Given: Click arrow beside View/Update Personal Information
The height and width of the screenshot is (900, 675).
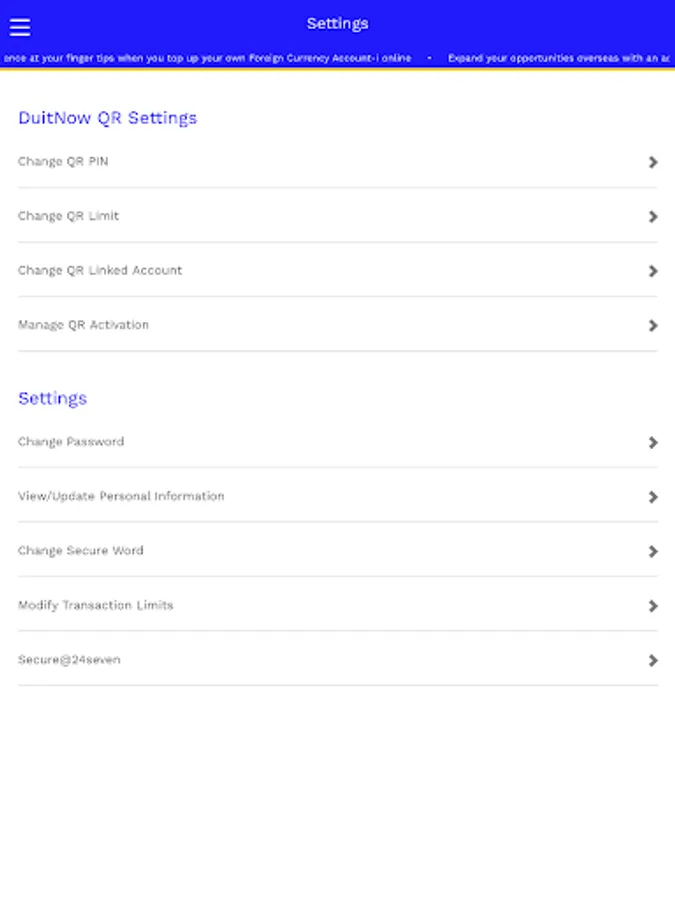Looking at the screenshot, I should click(653, 497).
